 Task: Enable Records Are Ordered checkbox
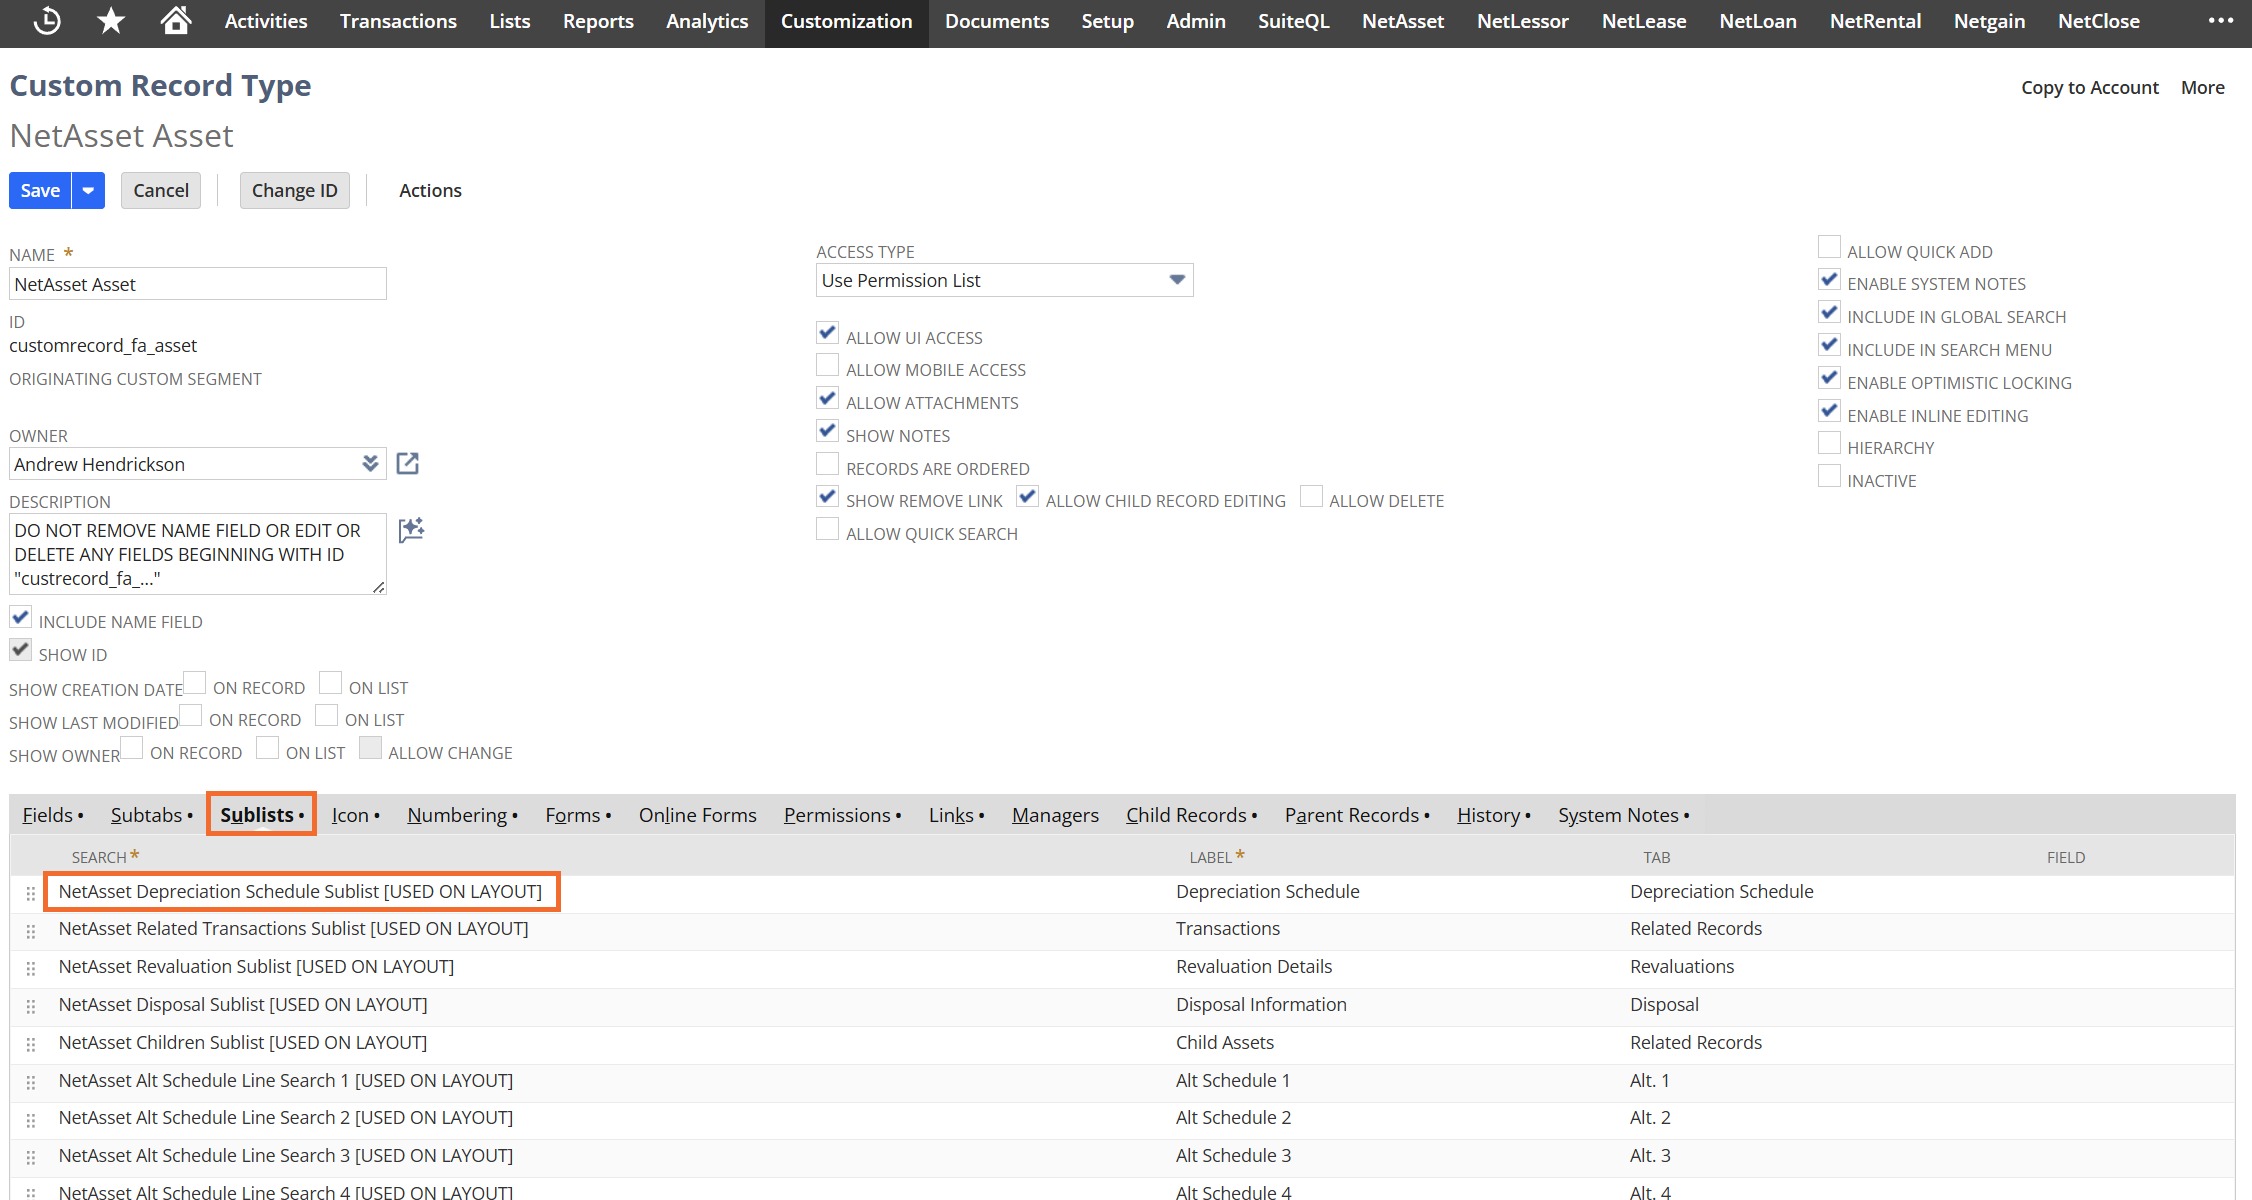click(828, 464)
